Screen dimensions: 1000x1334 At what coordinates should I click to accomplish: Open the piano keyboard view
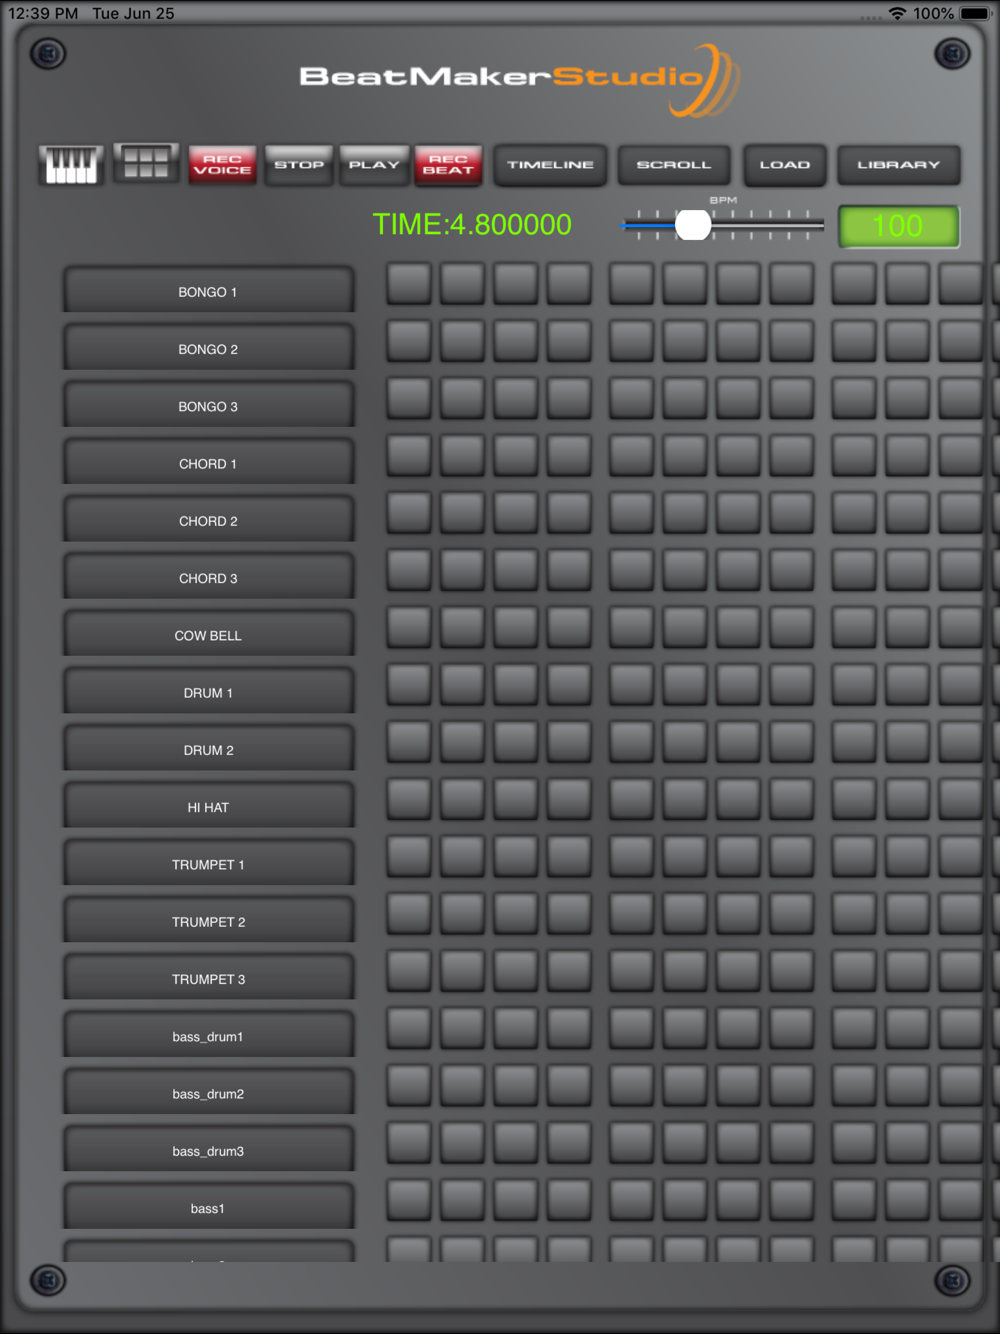[x=71, y=165]
